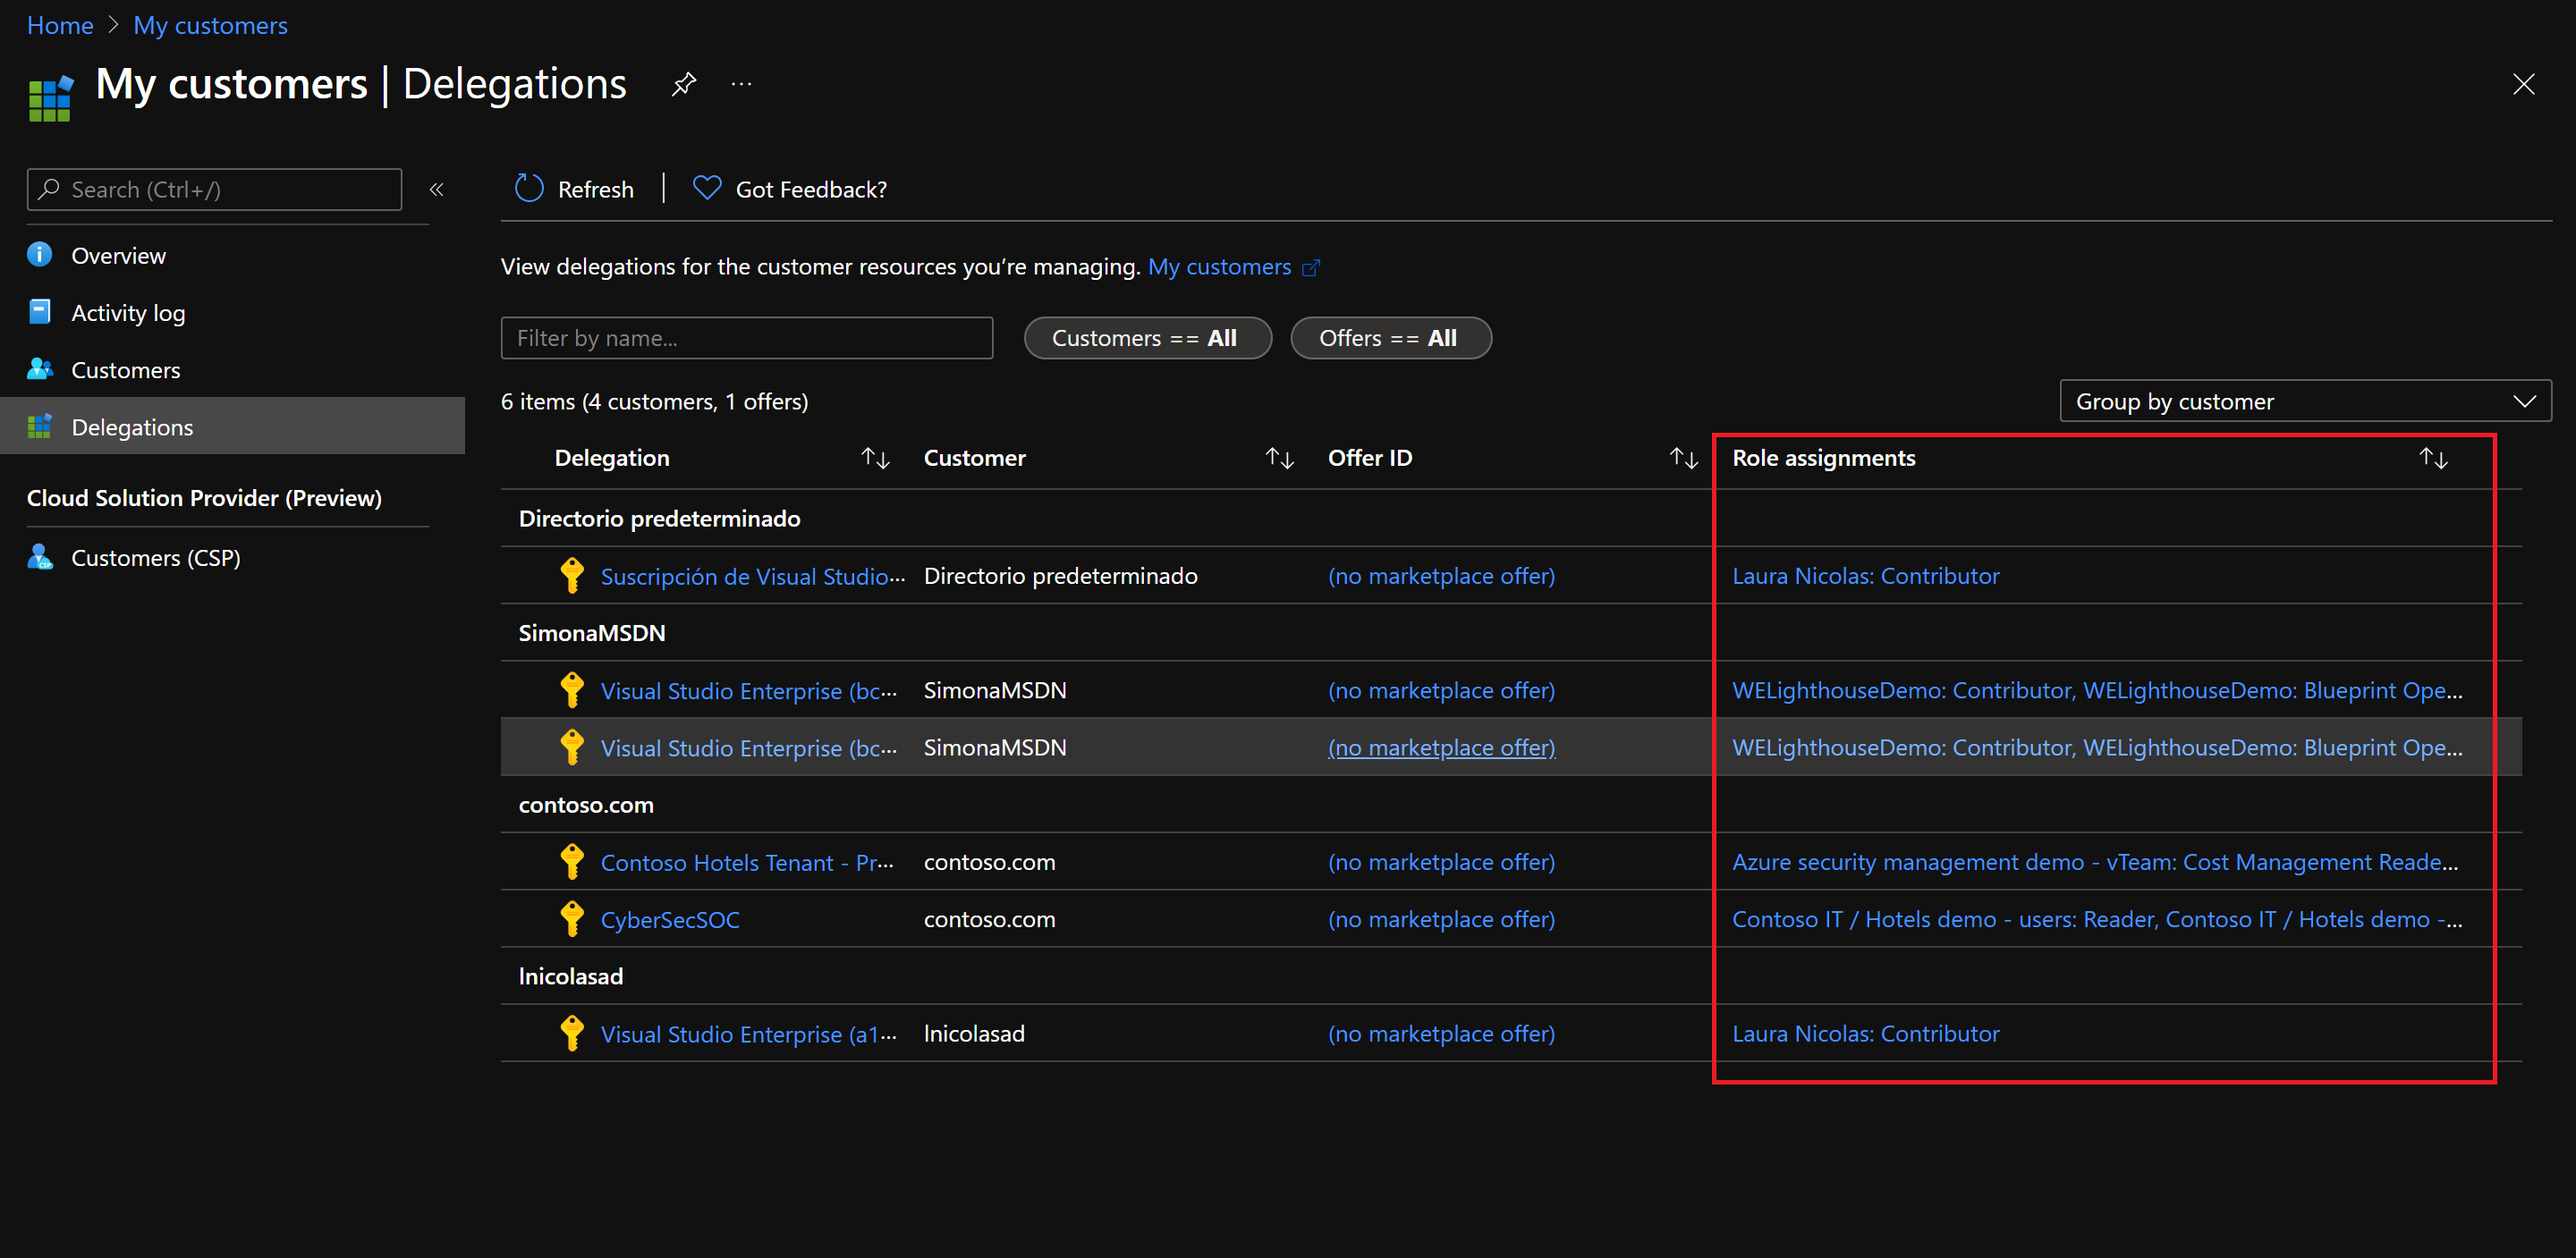Image resolution: width=2576 pixels, height=1258 pixels.
Task: Open the Offers == All filter
Action: 1390,338
